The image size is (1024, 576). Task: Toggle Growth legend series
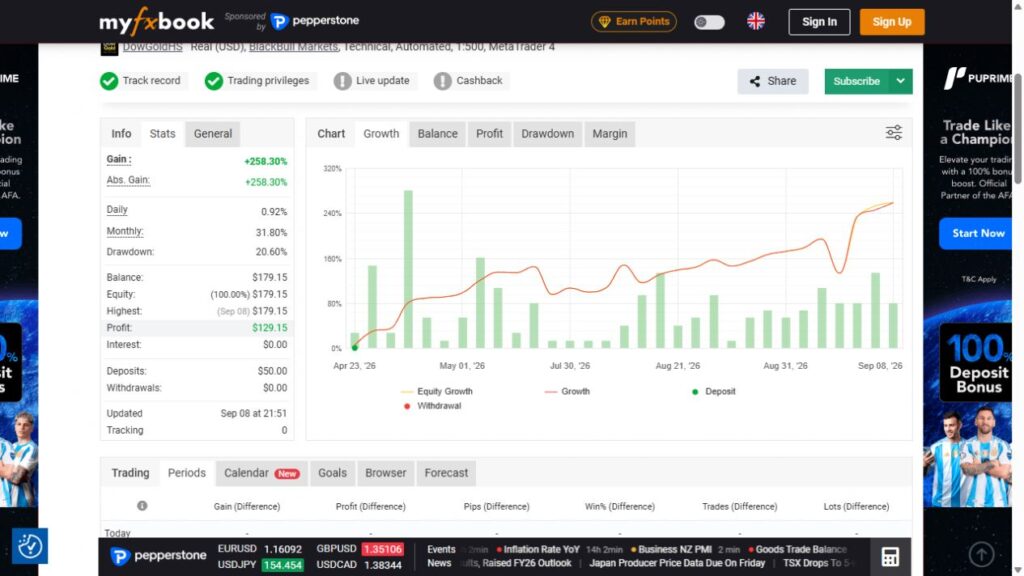click(x=567, y=391)
